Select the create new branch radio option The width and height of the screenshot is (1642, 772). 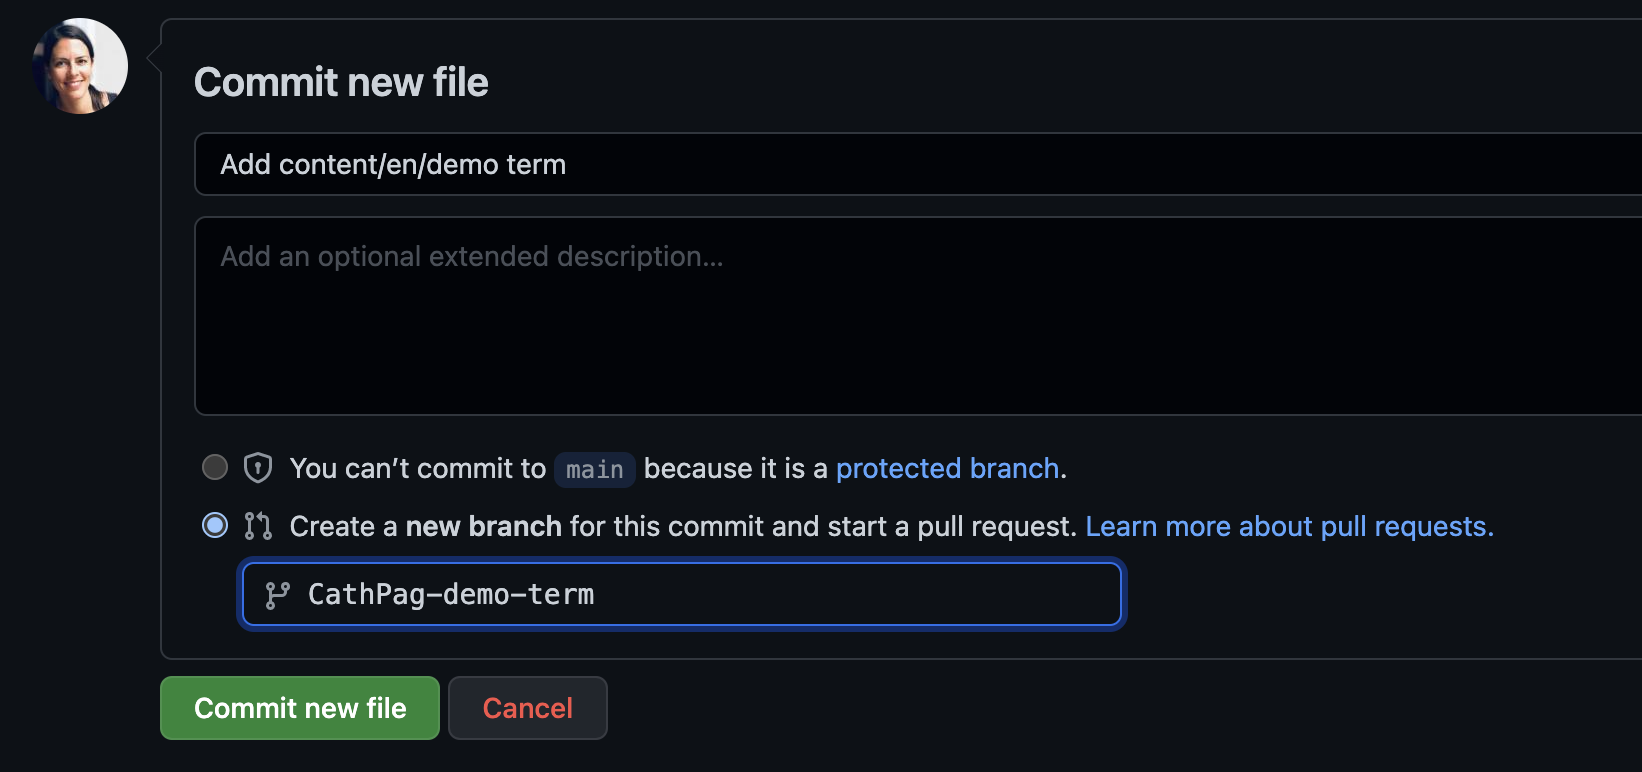pos(214,524)
